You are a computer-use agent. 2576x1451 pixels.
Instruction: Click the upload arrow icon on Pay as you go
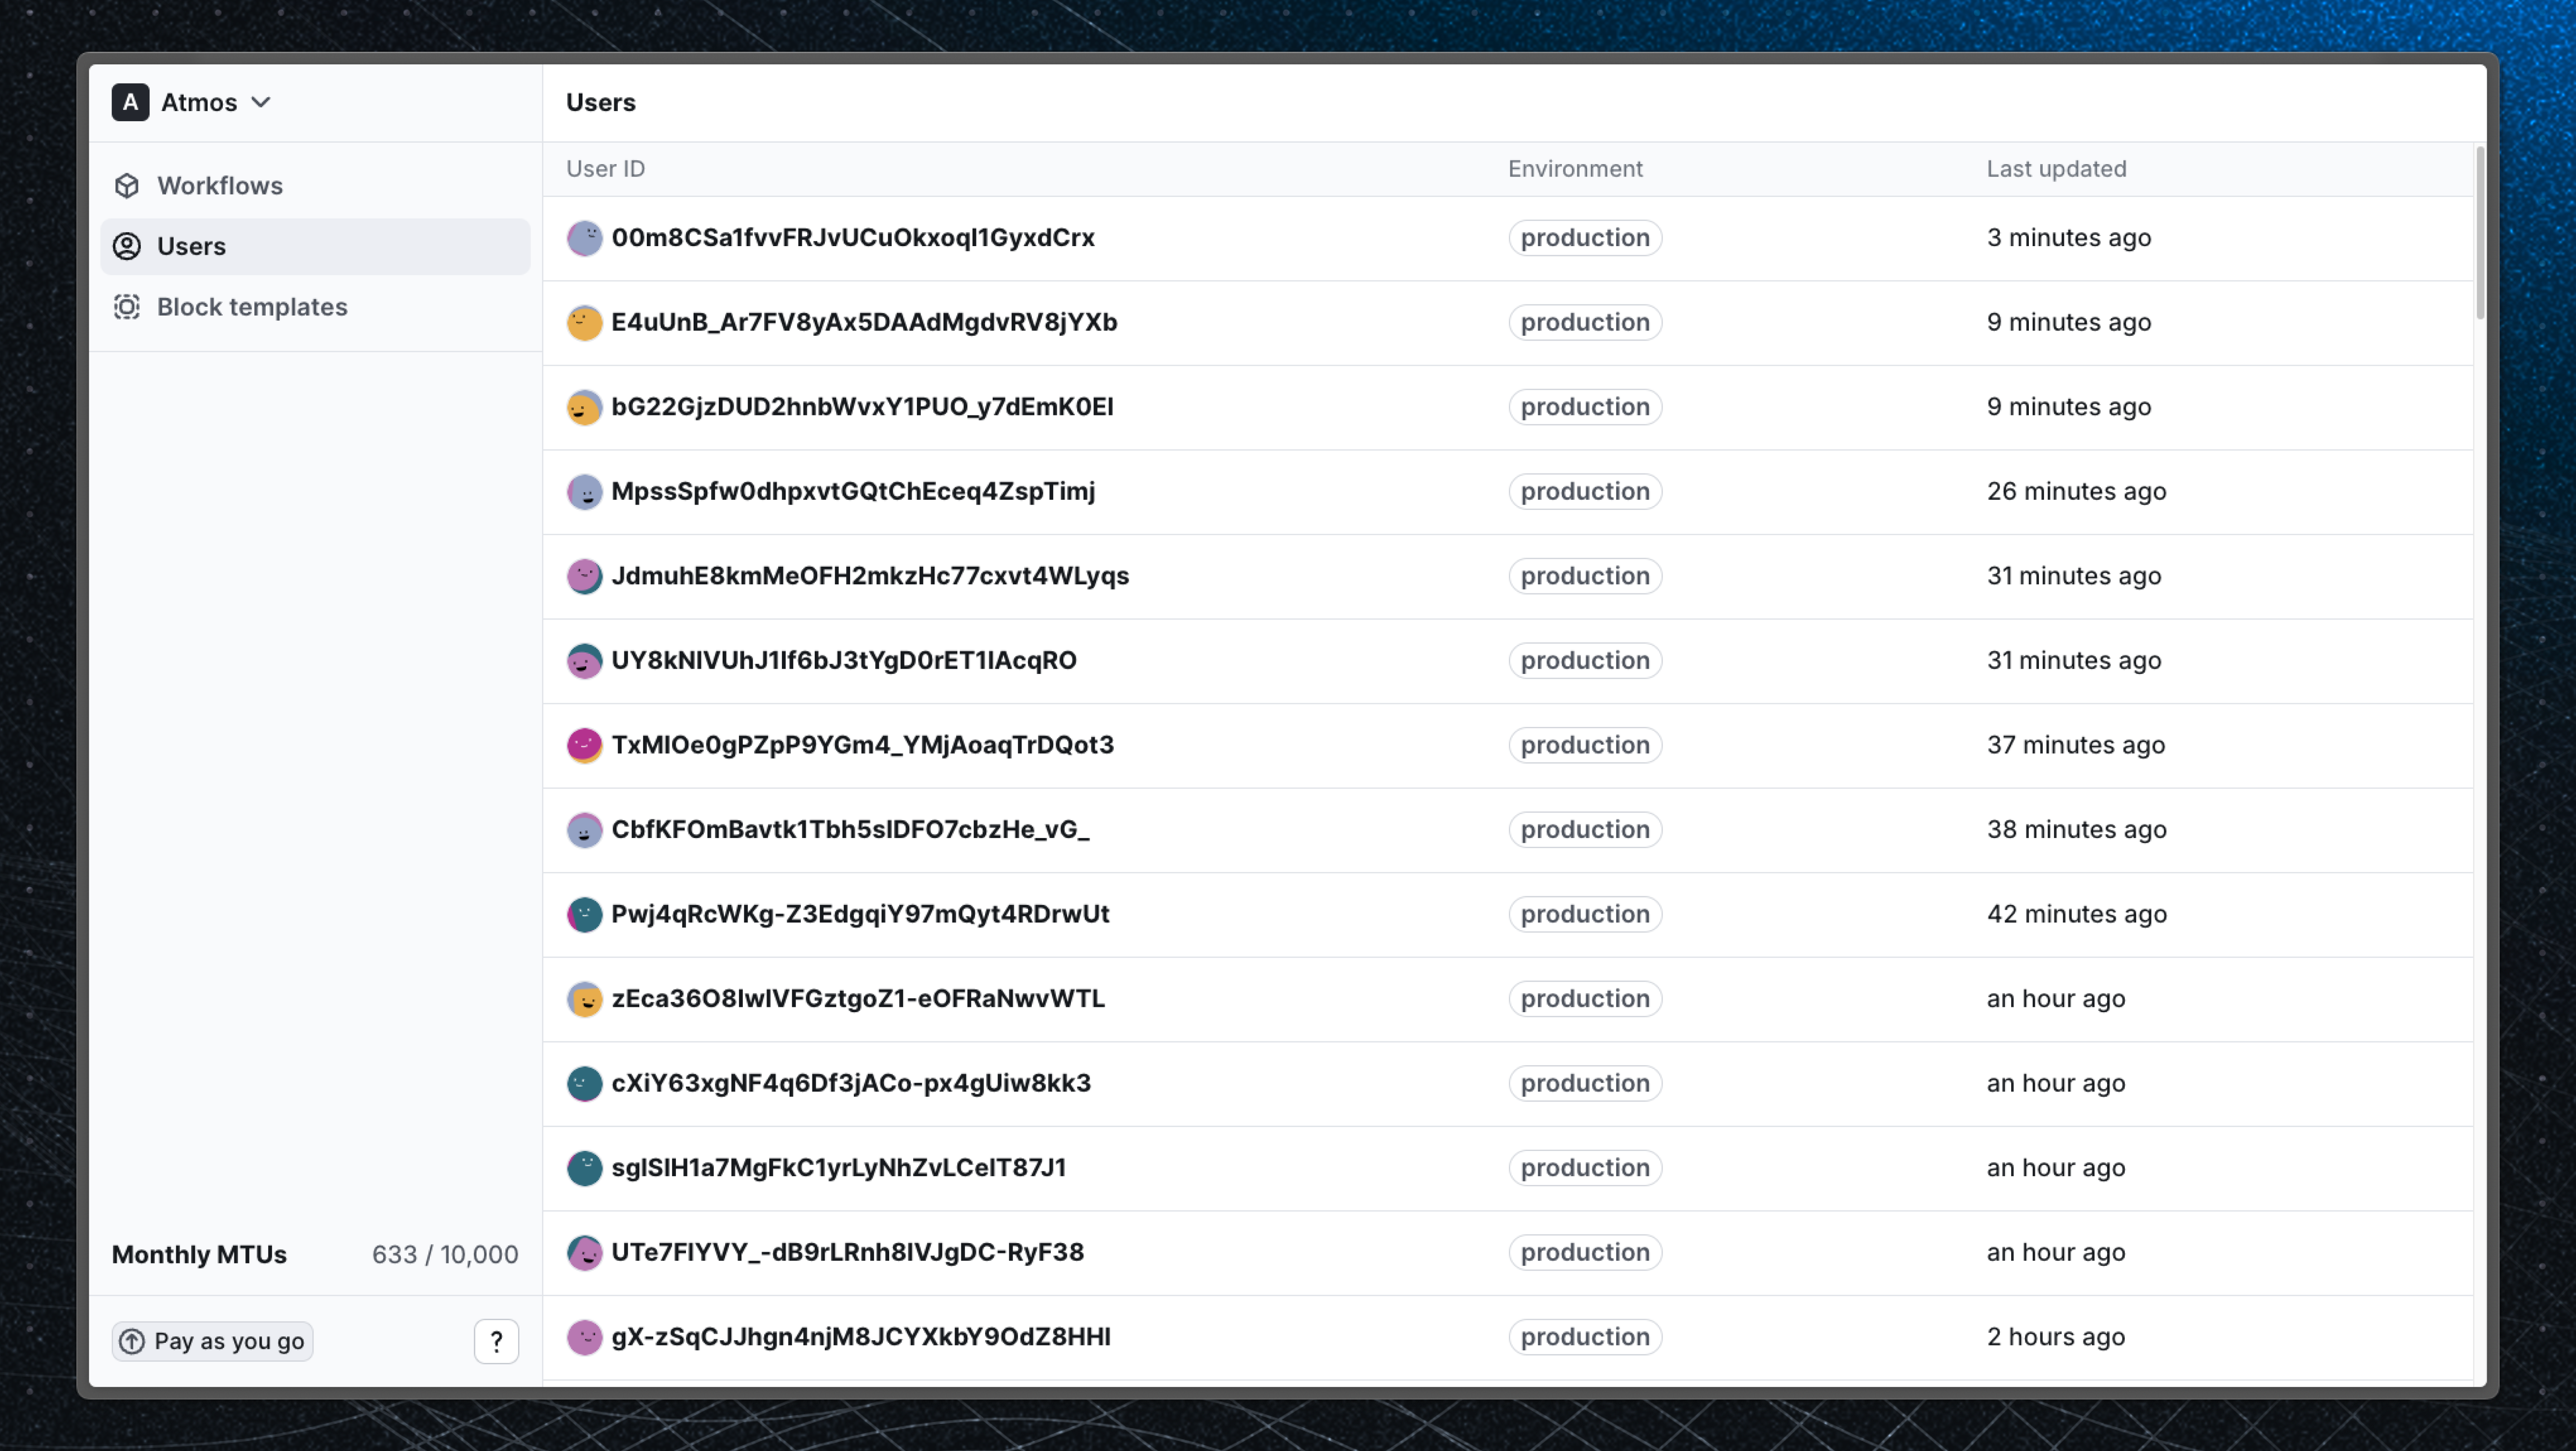pos(133,1341)
